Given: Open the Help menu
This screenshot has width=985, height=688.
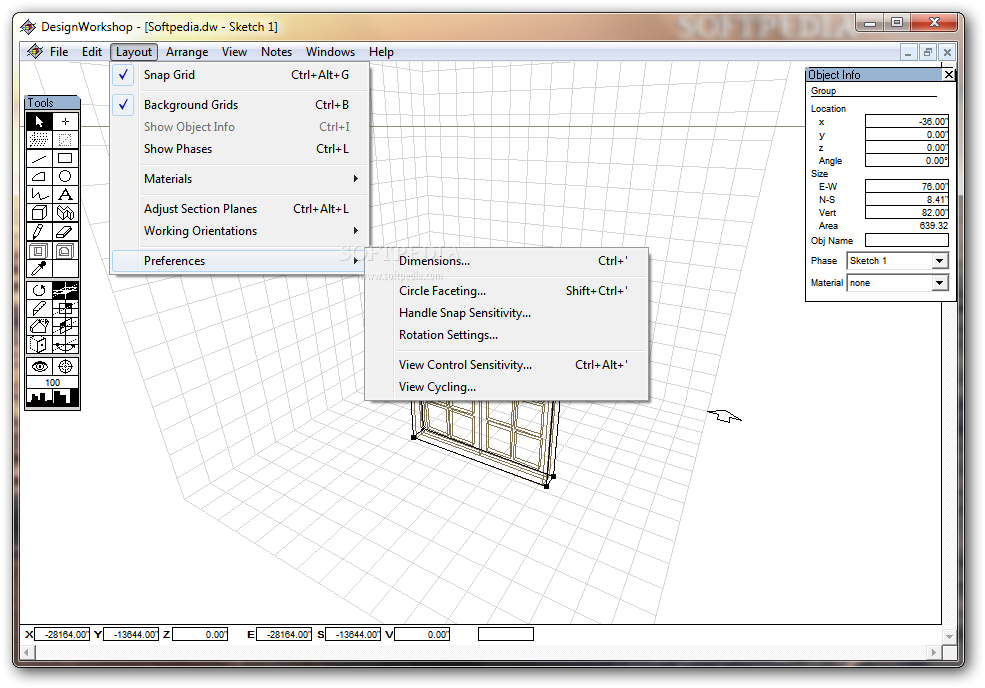Looking at the screenshot, I should point(381,52).
